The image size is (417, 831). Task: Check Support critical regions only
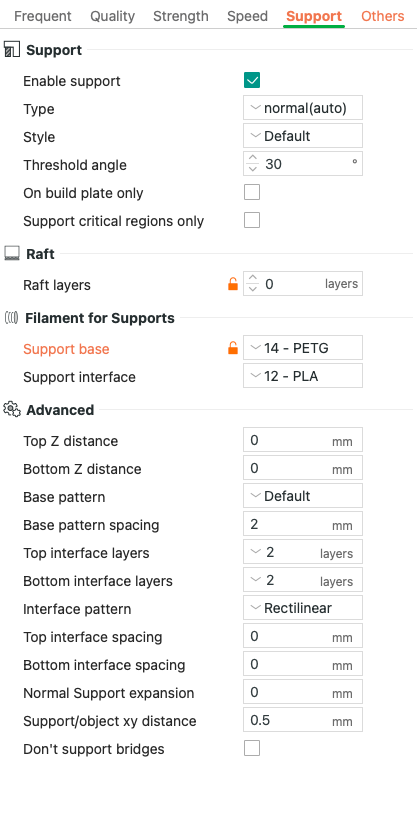[x=252, y=220]
